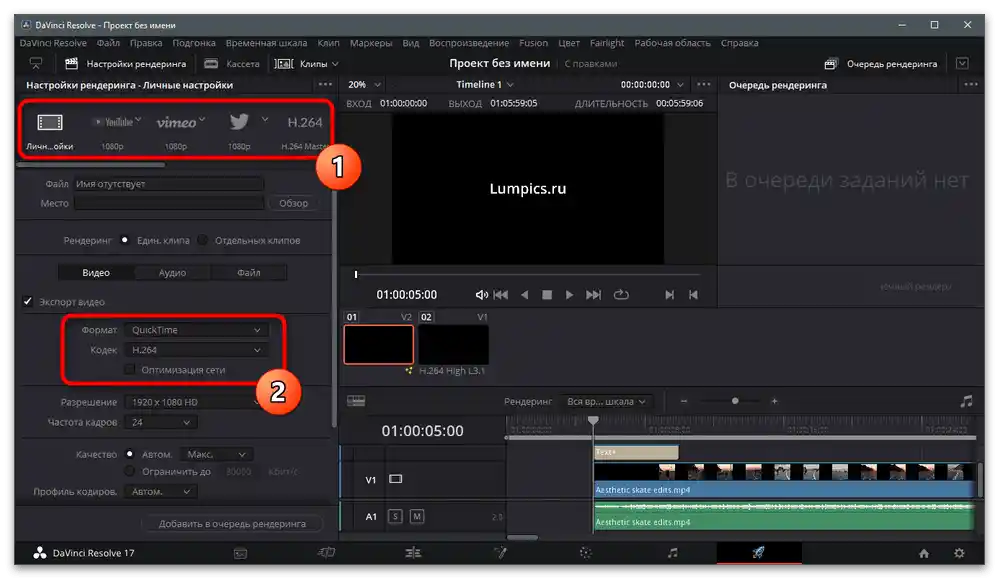This screenshot has height=579, width=999.
Task: Toggle the Render Queue panel button
Action: coord(881,64)
